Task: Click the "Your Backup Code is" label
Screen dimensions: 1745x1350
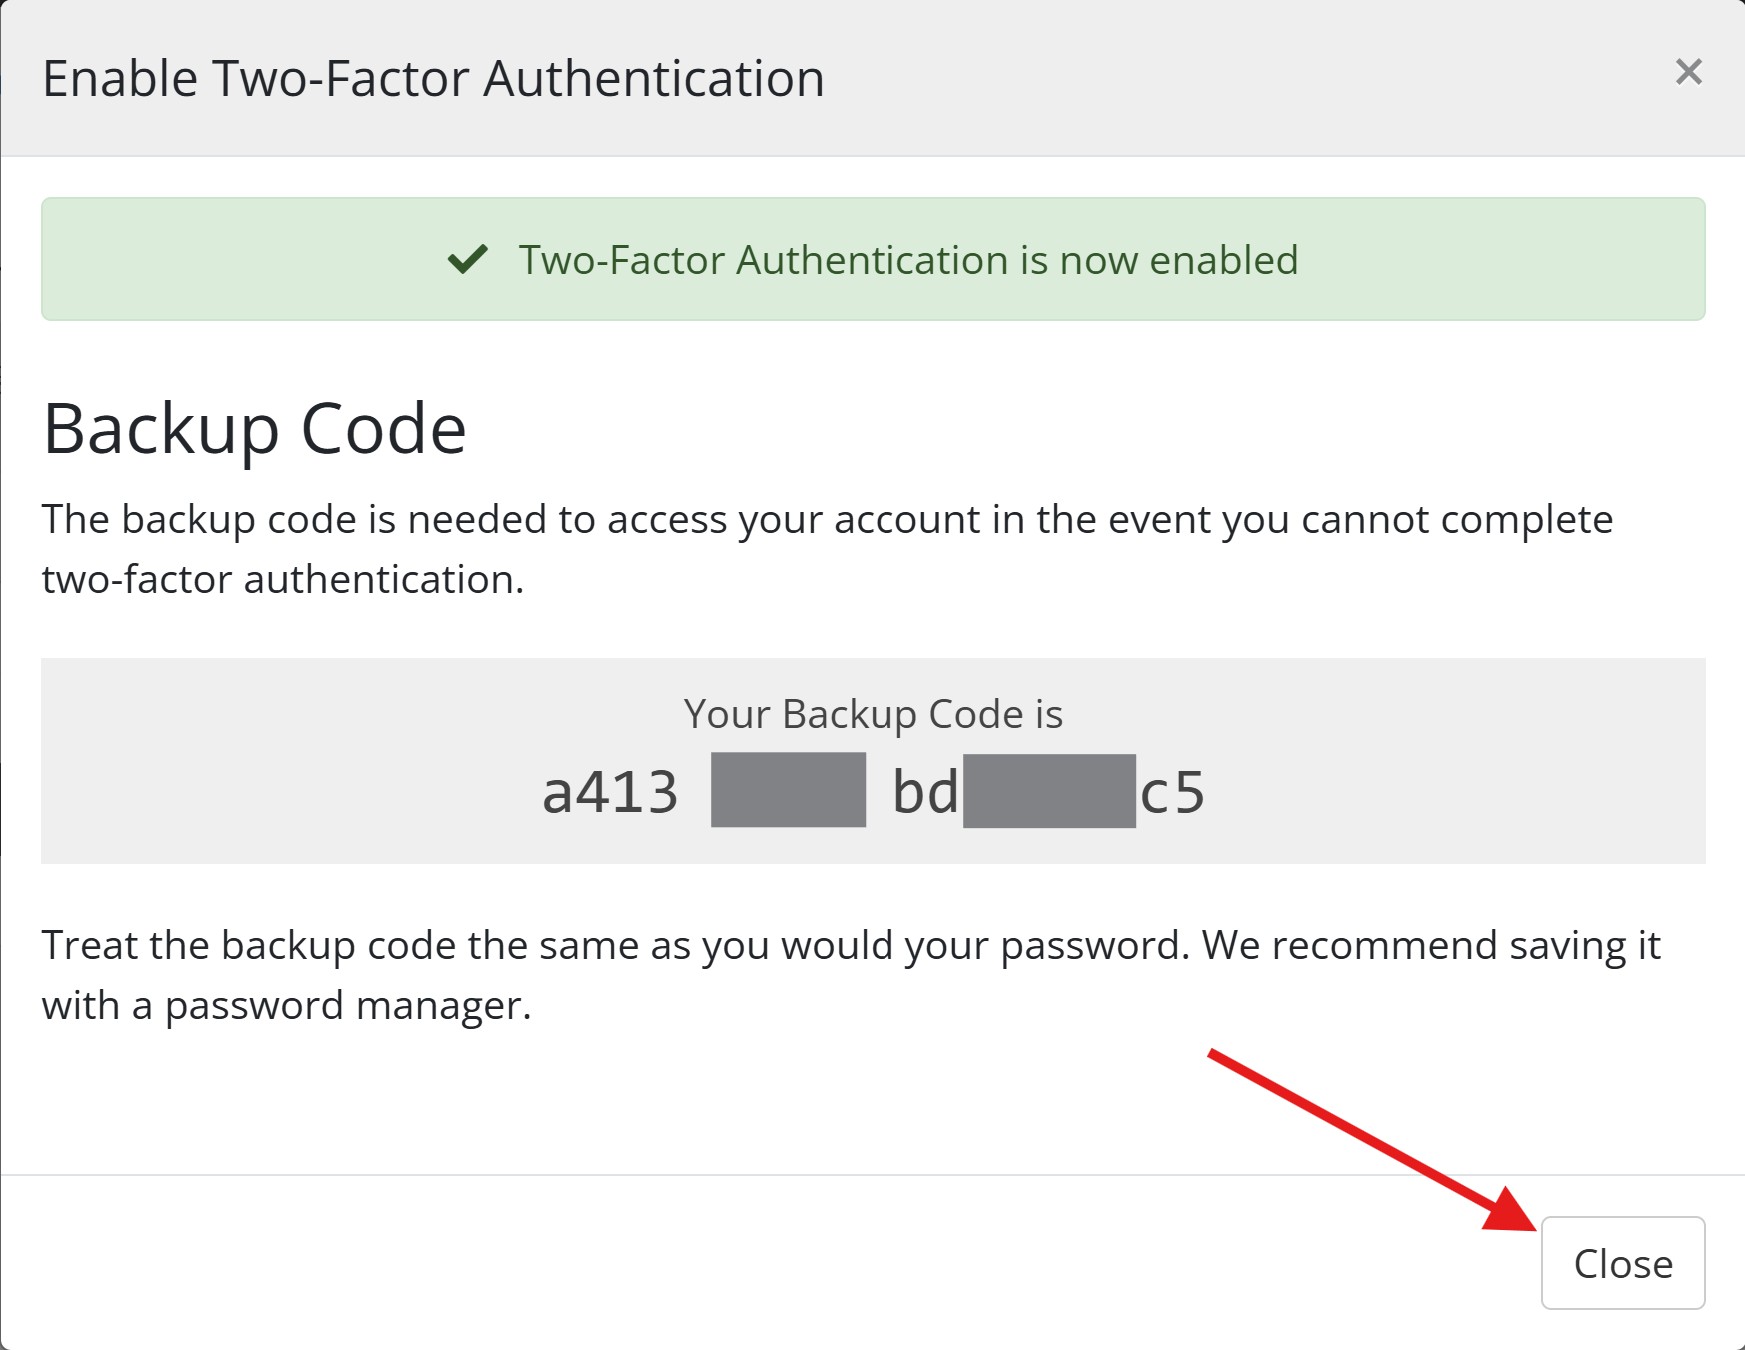Action: click(x=873, y=714)
